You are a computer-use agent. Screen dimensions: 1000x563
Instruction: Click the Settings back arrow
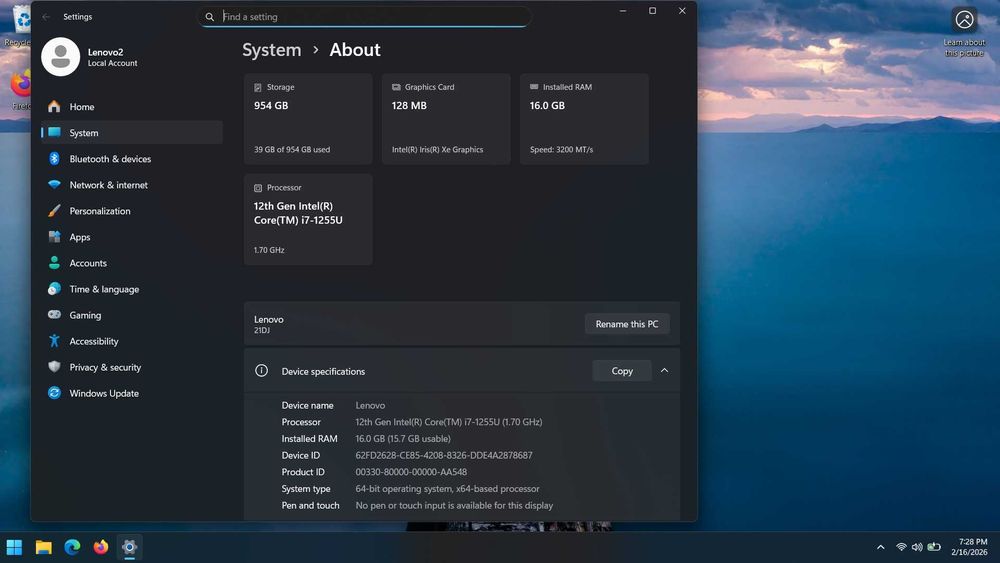[x=46, y=17]
